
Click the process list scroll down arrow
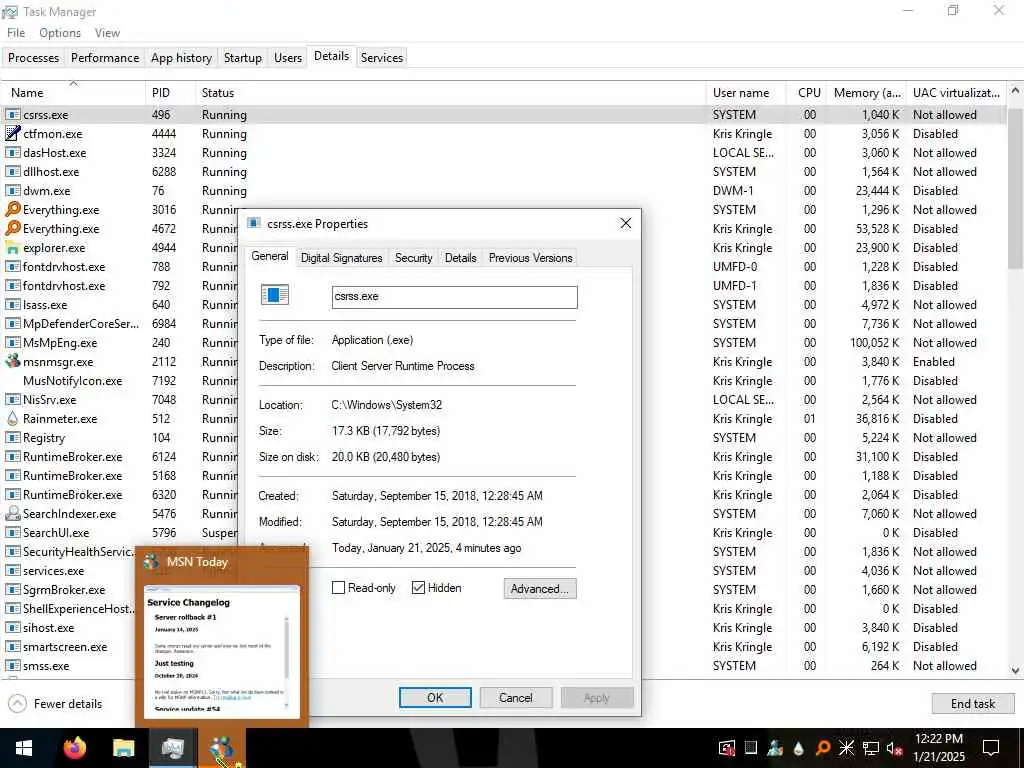click(x=1015, y=669)
